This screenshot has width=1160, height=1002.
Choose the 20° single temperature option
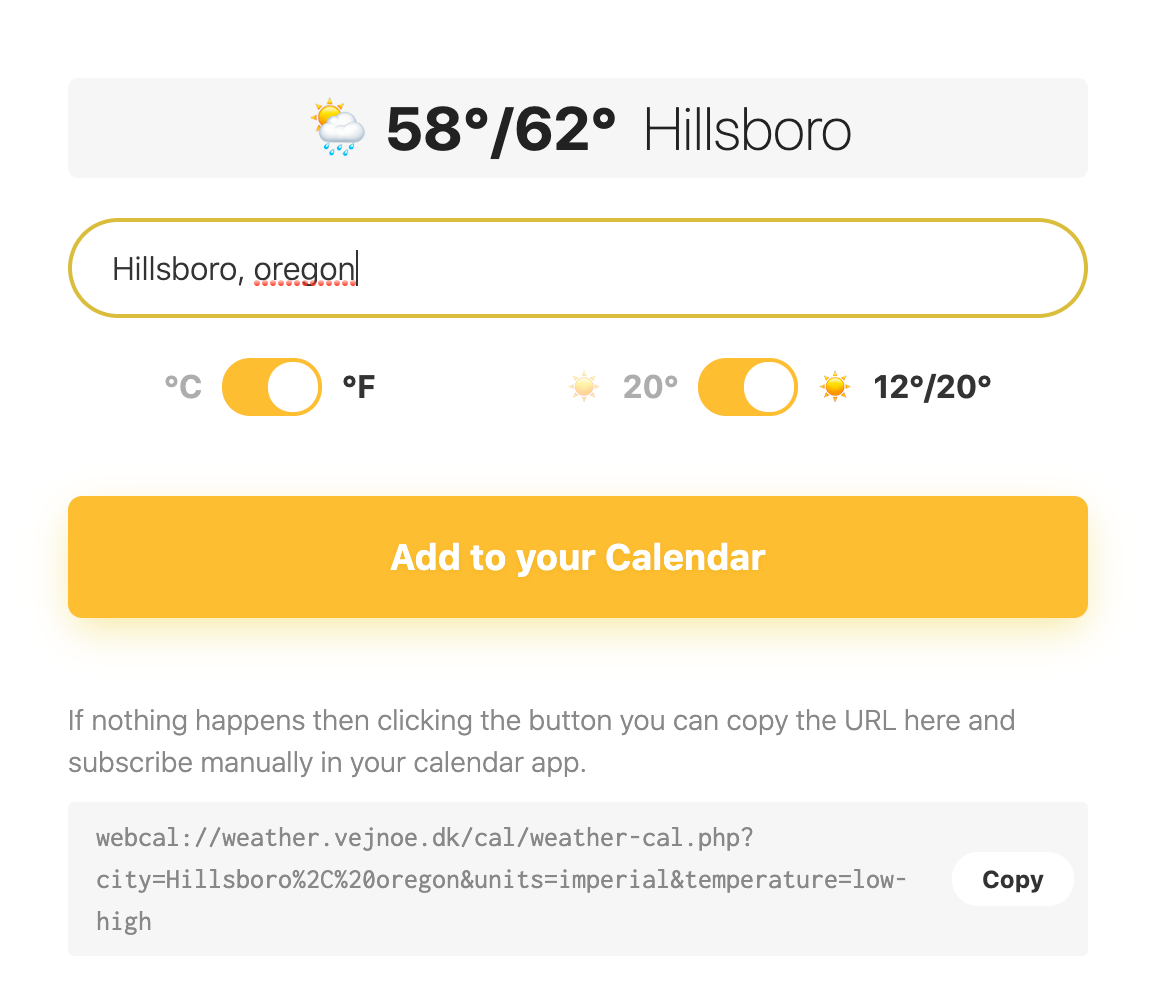650,386
